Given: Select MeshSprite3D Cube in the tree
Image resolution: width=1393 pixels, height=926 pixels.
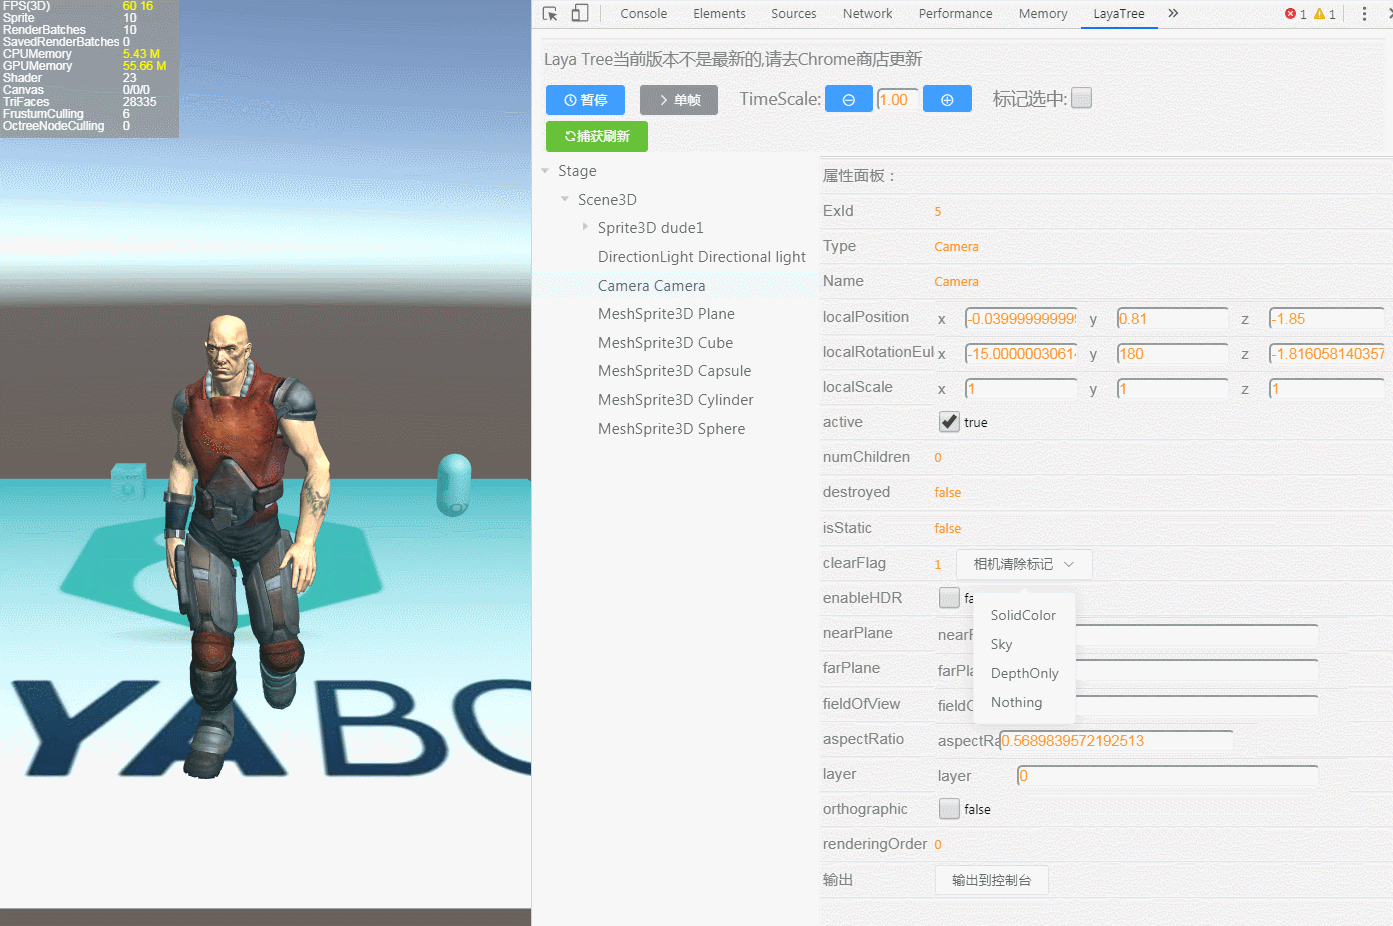Looking at the screenshot, I should click(666, 343).
